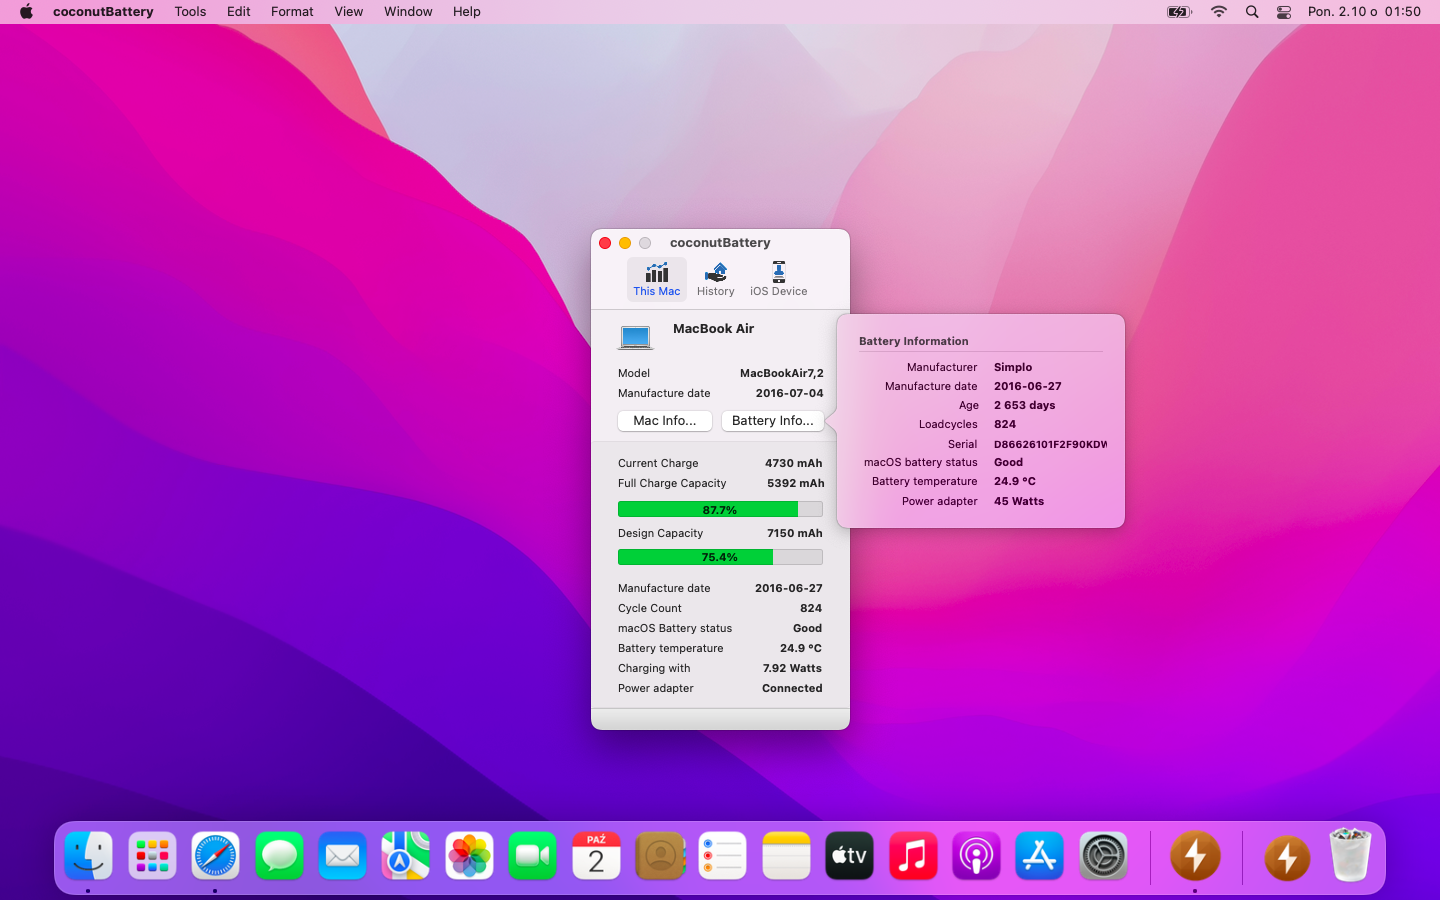The height and width of the screenshot is (900, 1440).
Task: Open the History toolbar tab
Action: pyautogui.click(x=715, y=279)
